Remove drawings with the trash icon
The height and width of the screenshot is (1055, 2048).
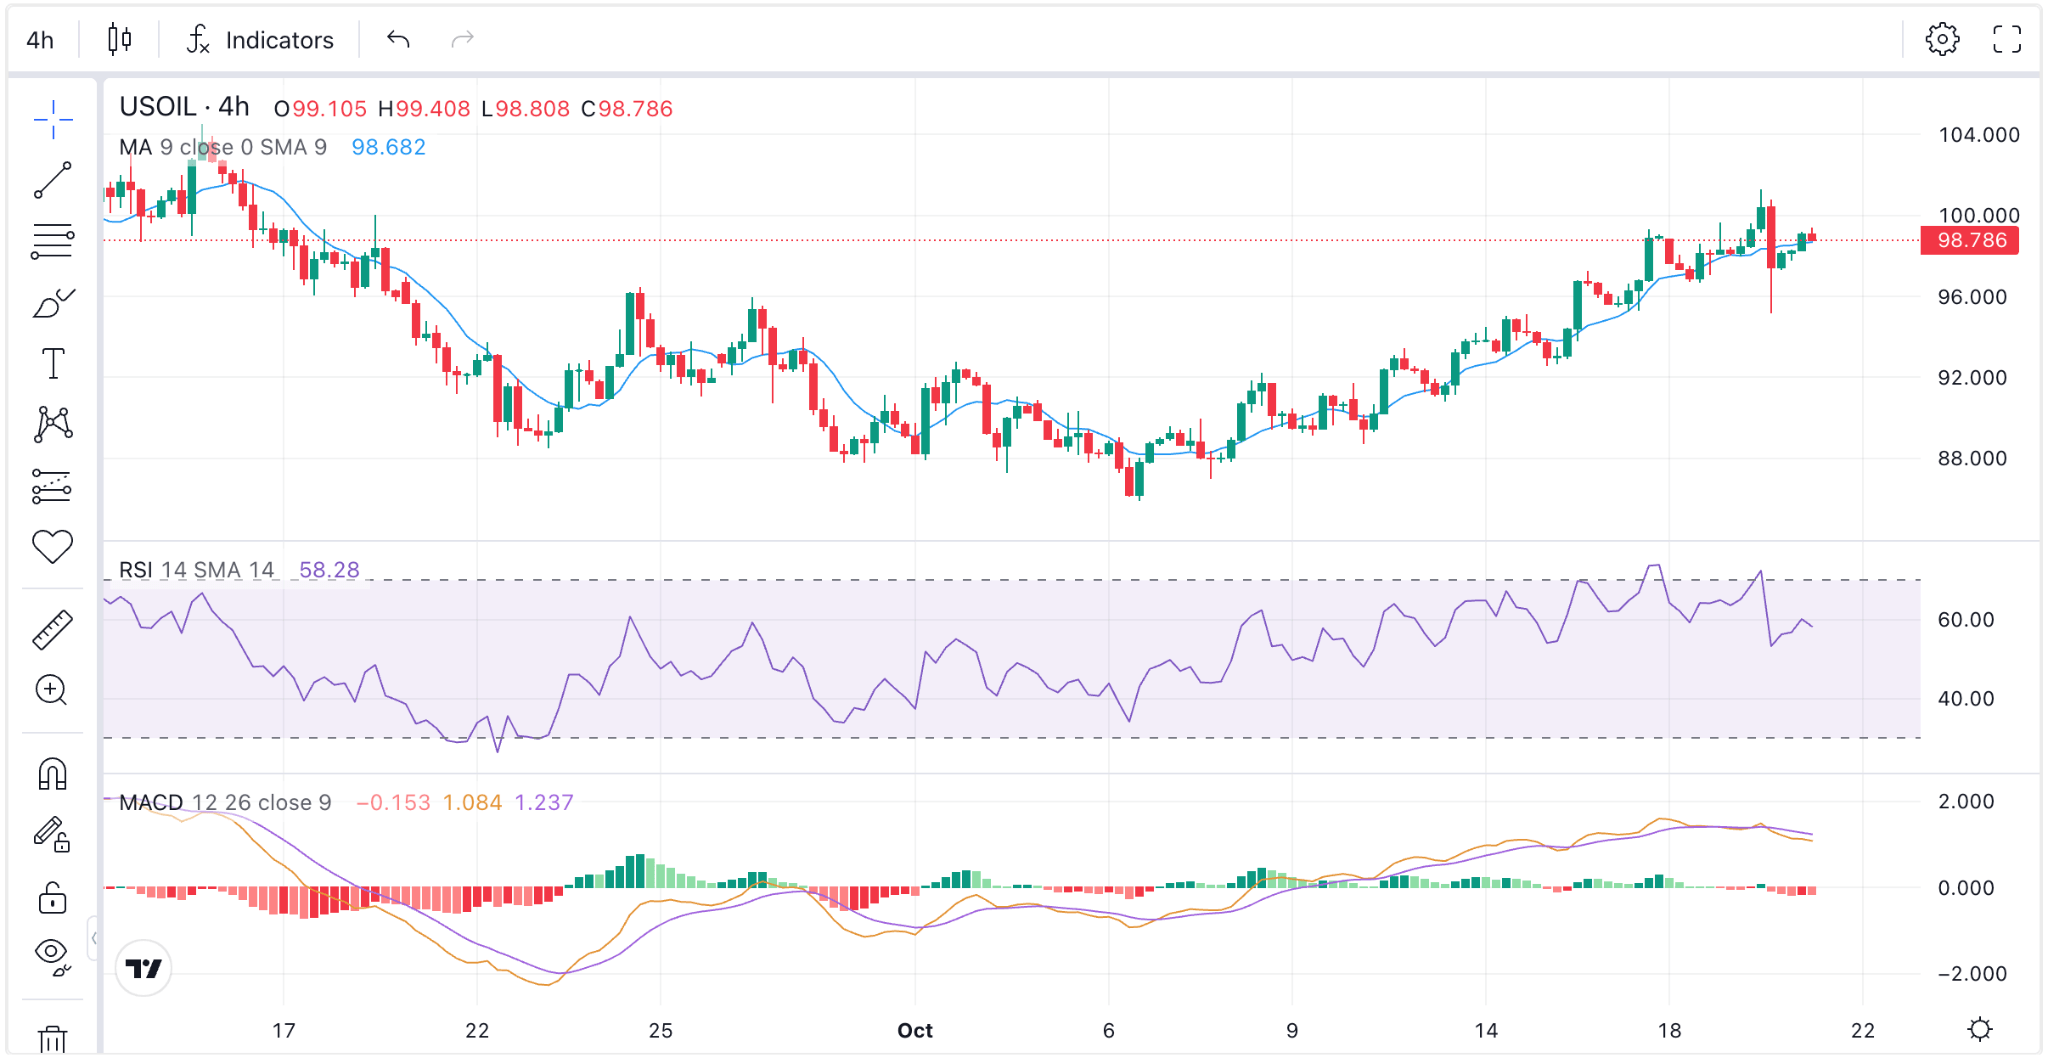53,1038
